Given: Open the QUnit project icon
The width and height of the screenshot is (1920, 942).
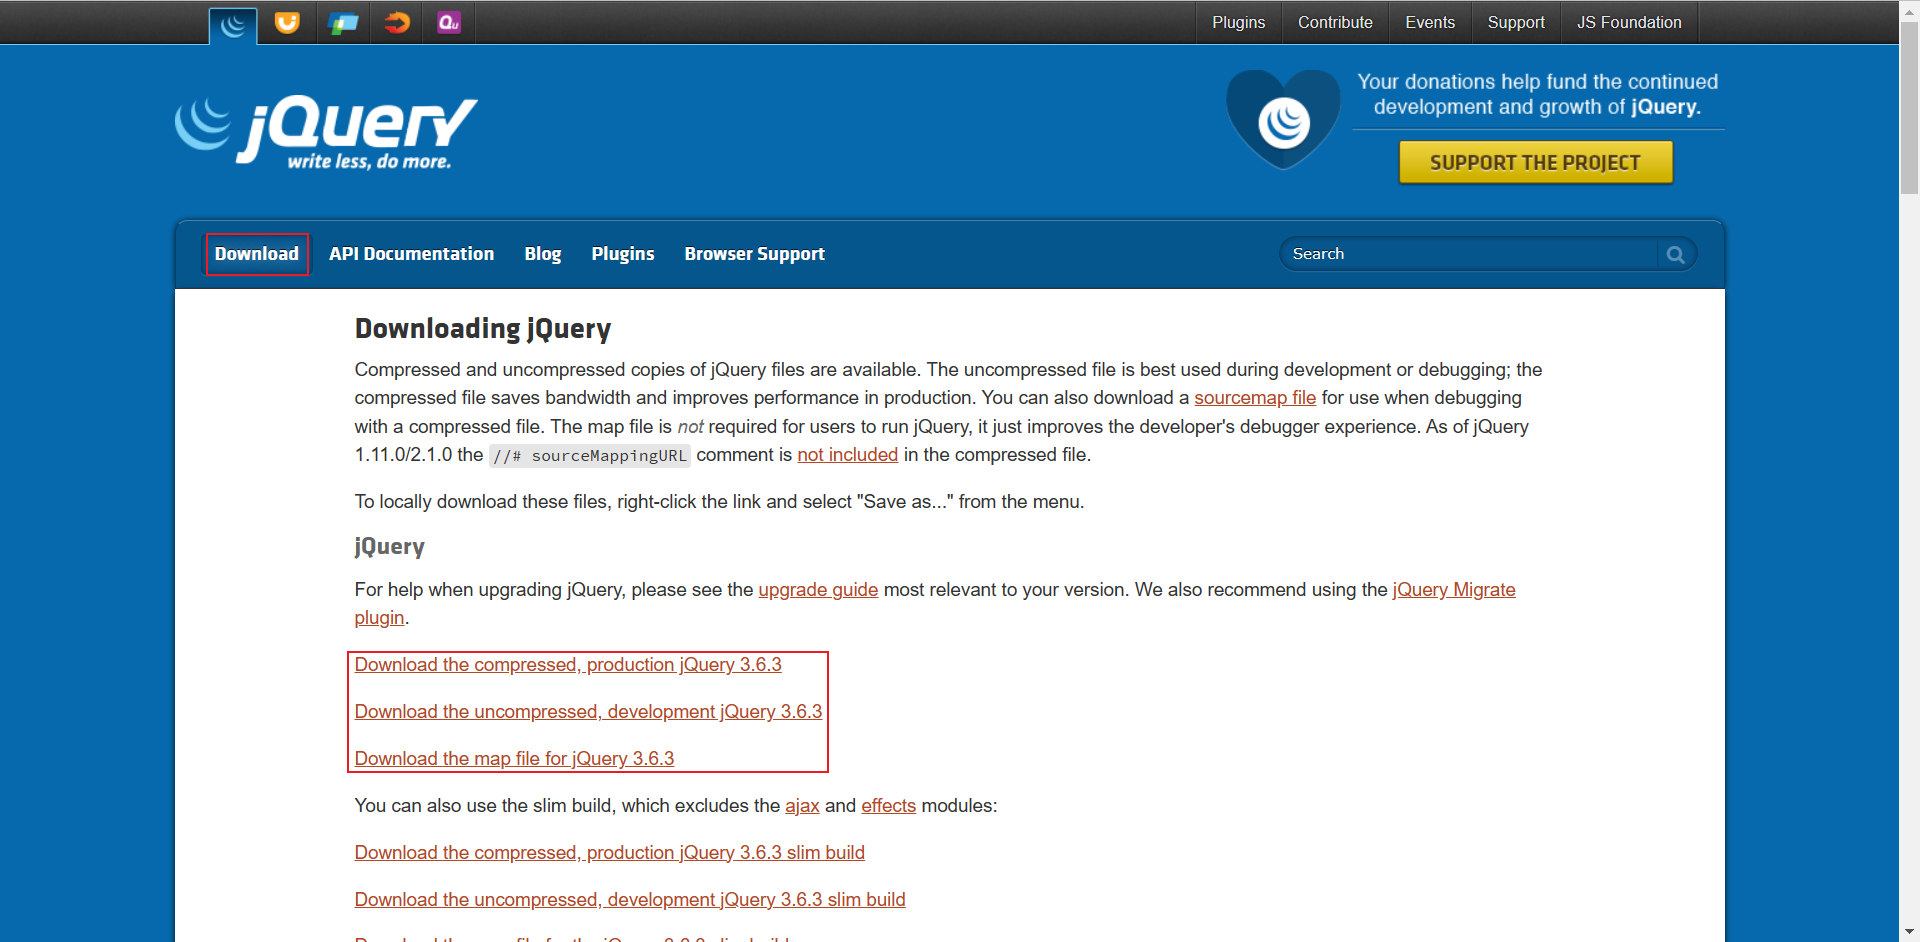Looking at the screenshot, I should [449, 22].
